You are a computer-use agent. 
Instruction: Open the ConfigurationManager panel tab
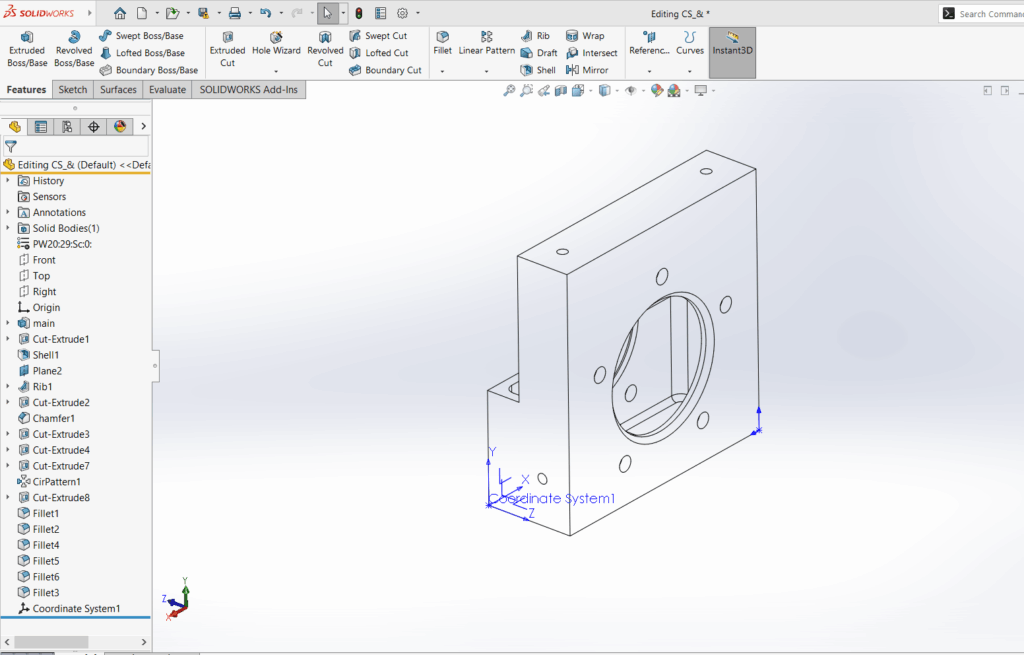click(x=67, y=127)
